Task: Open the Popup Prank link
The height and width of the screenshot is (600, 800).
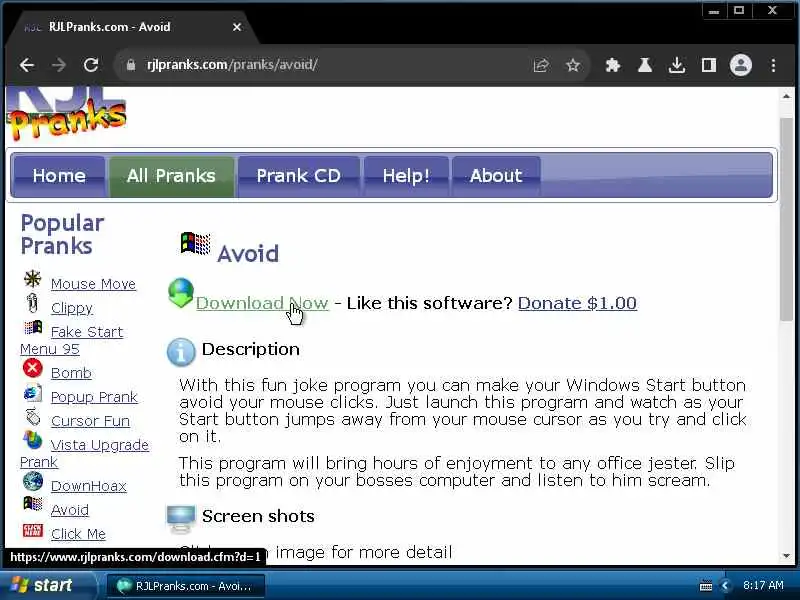Action: 94,397
